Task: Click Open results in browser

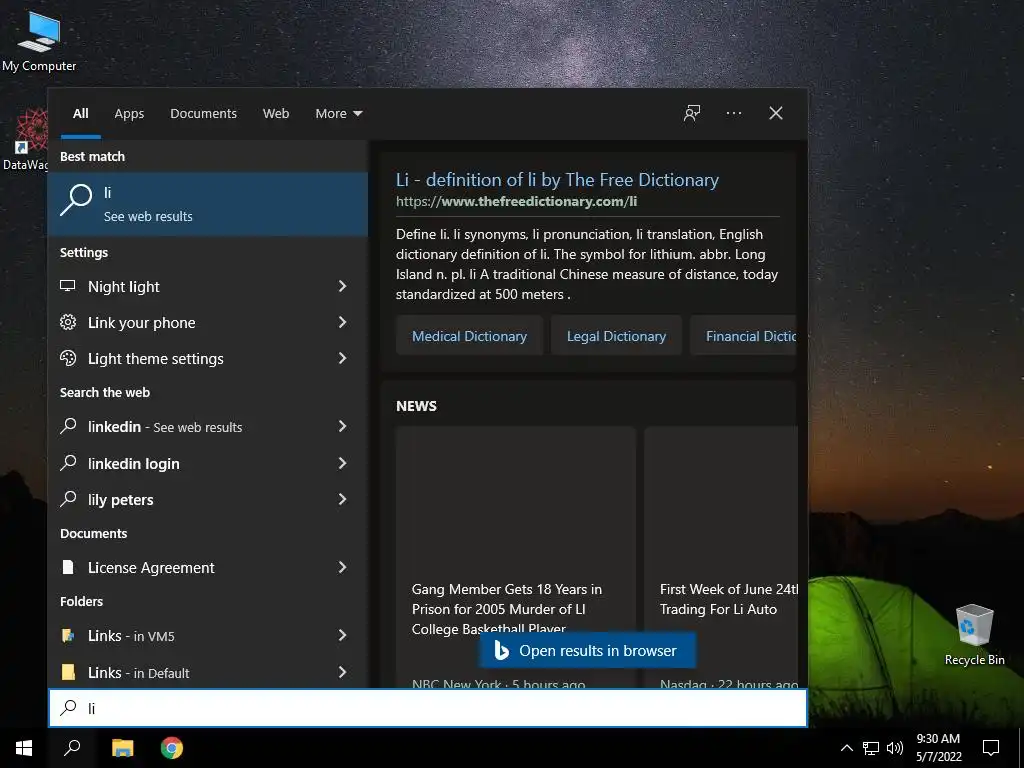Action: tap(587, 650)
